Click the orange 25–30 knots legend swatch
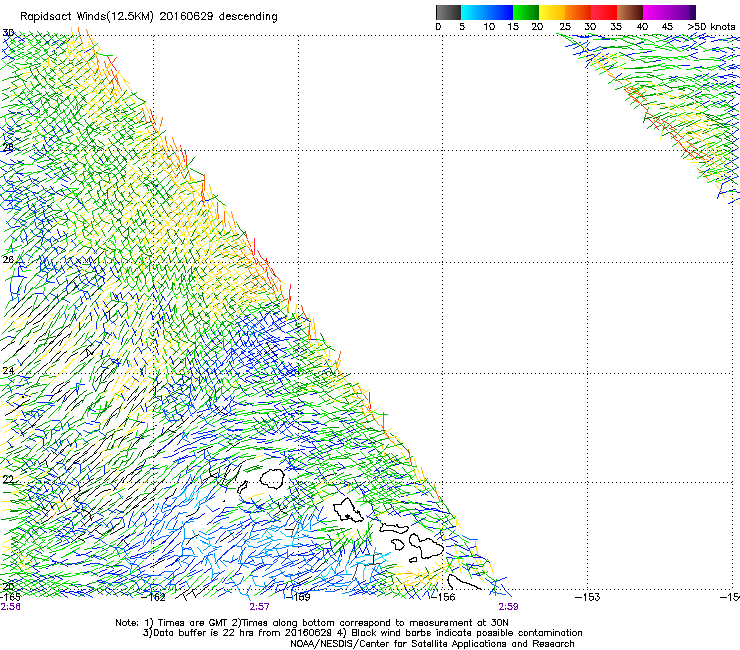This screenshot has height=650, width=740. click(x=578, y=12)
